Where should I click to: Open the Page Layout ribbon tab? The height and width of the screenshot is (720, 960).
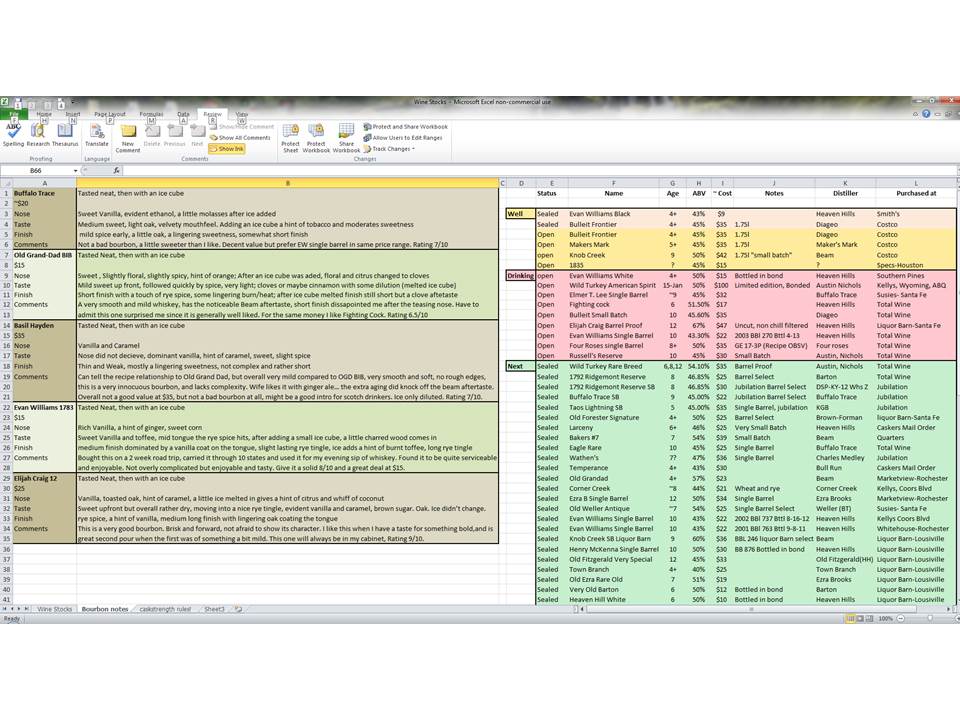click(x=110, y=114)
